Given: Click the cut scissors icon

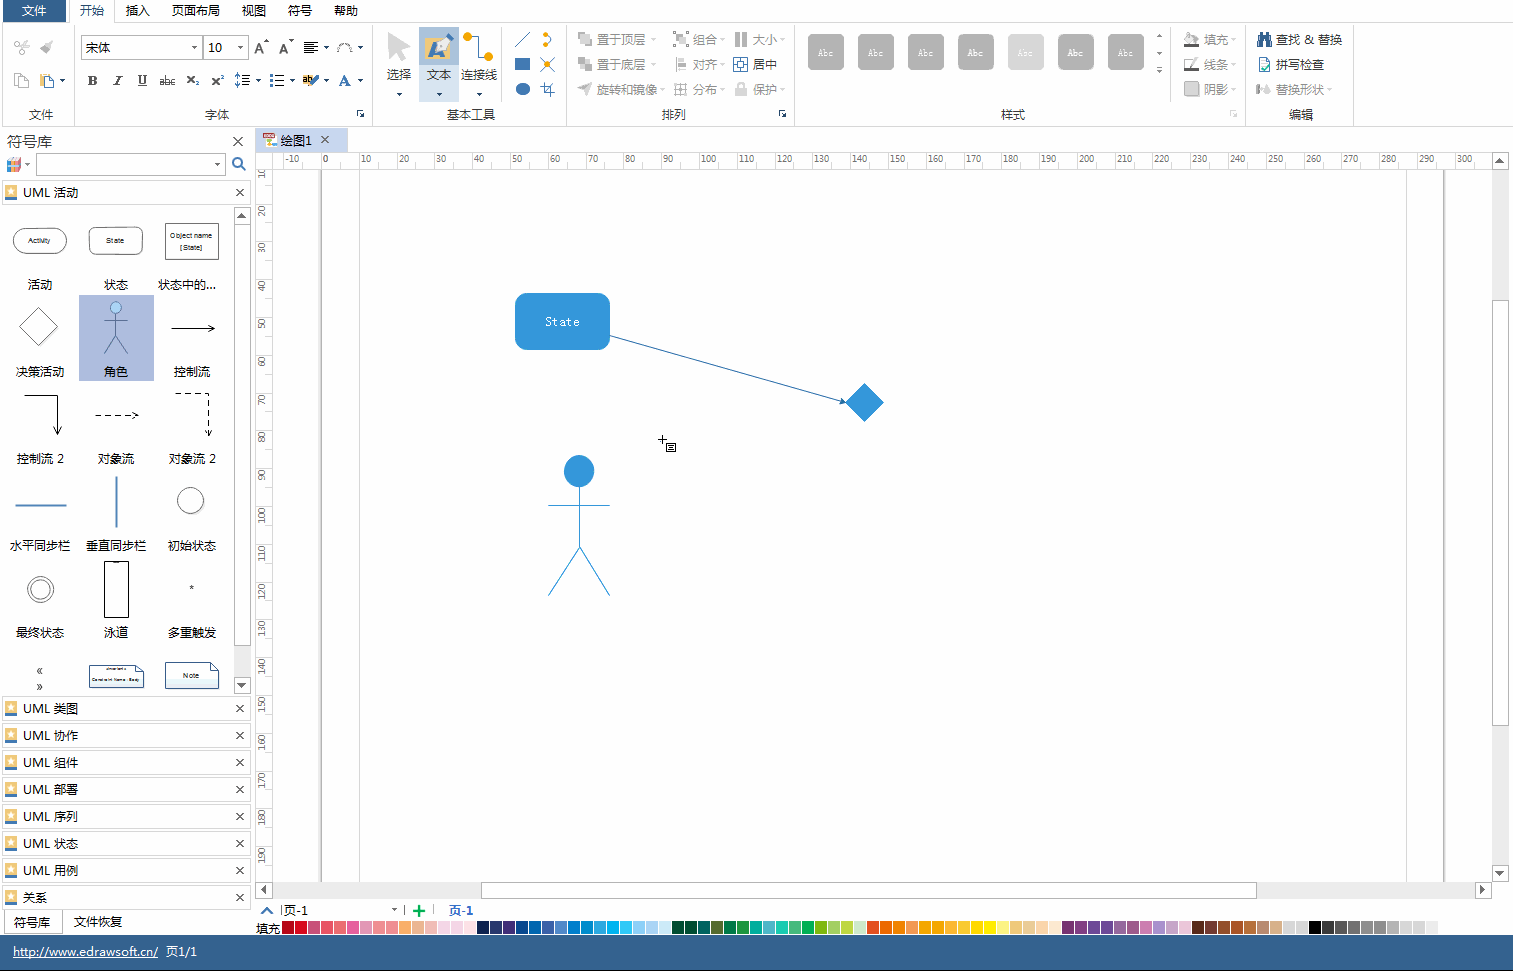Looking at the screenshot, I should [x=21, y=47].
